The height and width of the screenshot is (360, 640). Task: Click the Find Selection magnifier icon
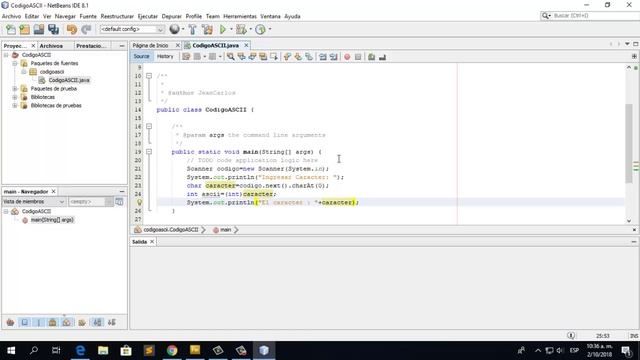click(x=231, y=57)
